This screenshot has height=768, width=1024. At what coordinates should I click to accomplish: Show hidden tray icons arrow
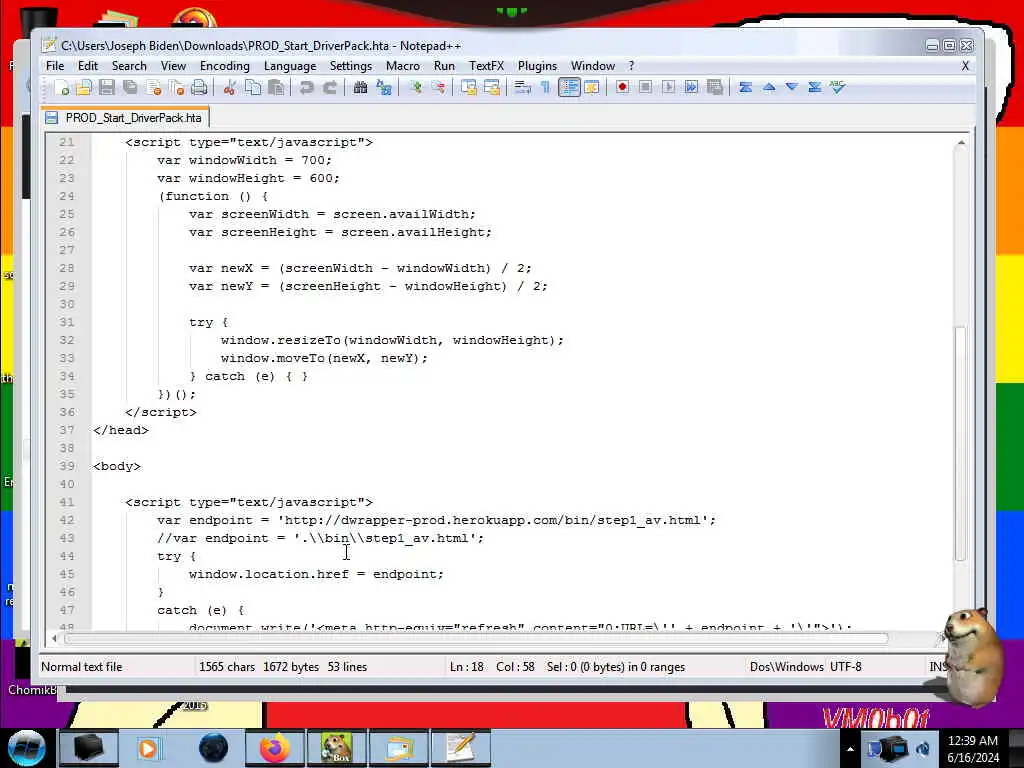(x=850, y=749)
